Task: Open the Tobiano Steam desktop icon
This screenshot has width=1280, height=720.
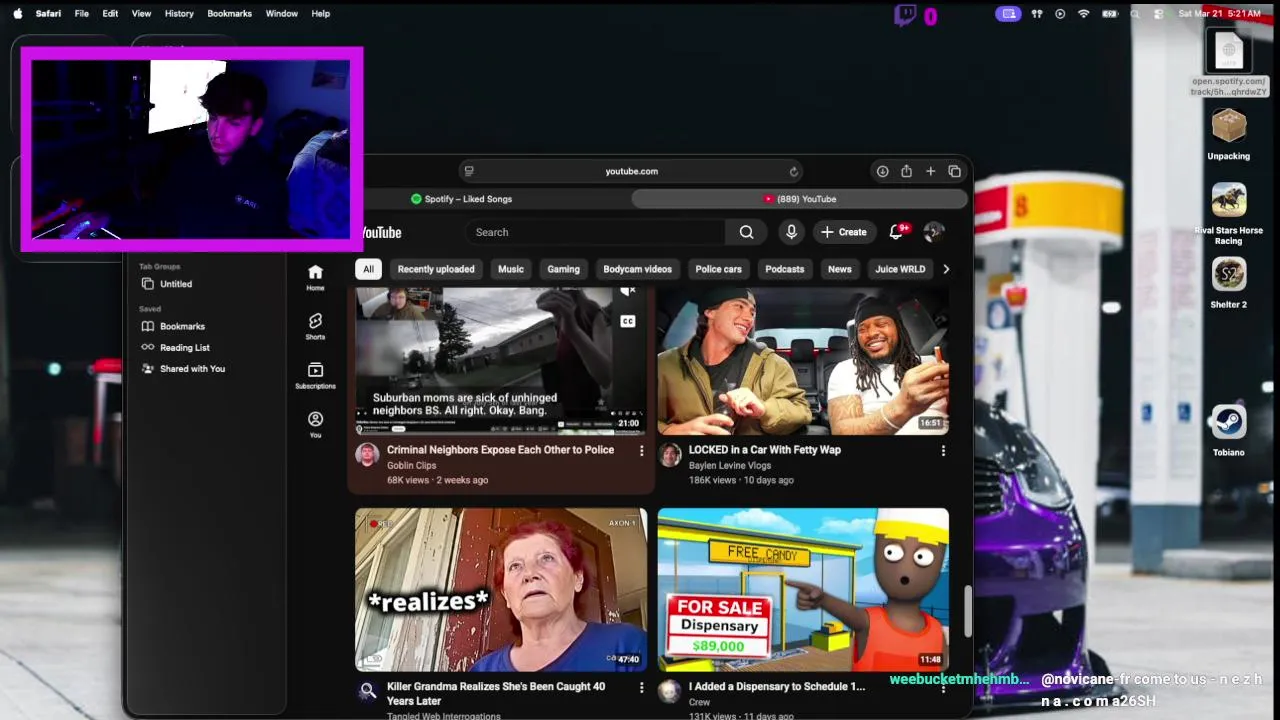Action: (1228, 431)
